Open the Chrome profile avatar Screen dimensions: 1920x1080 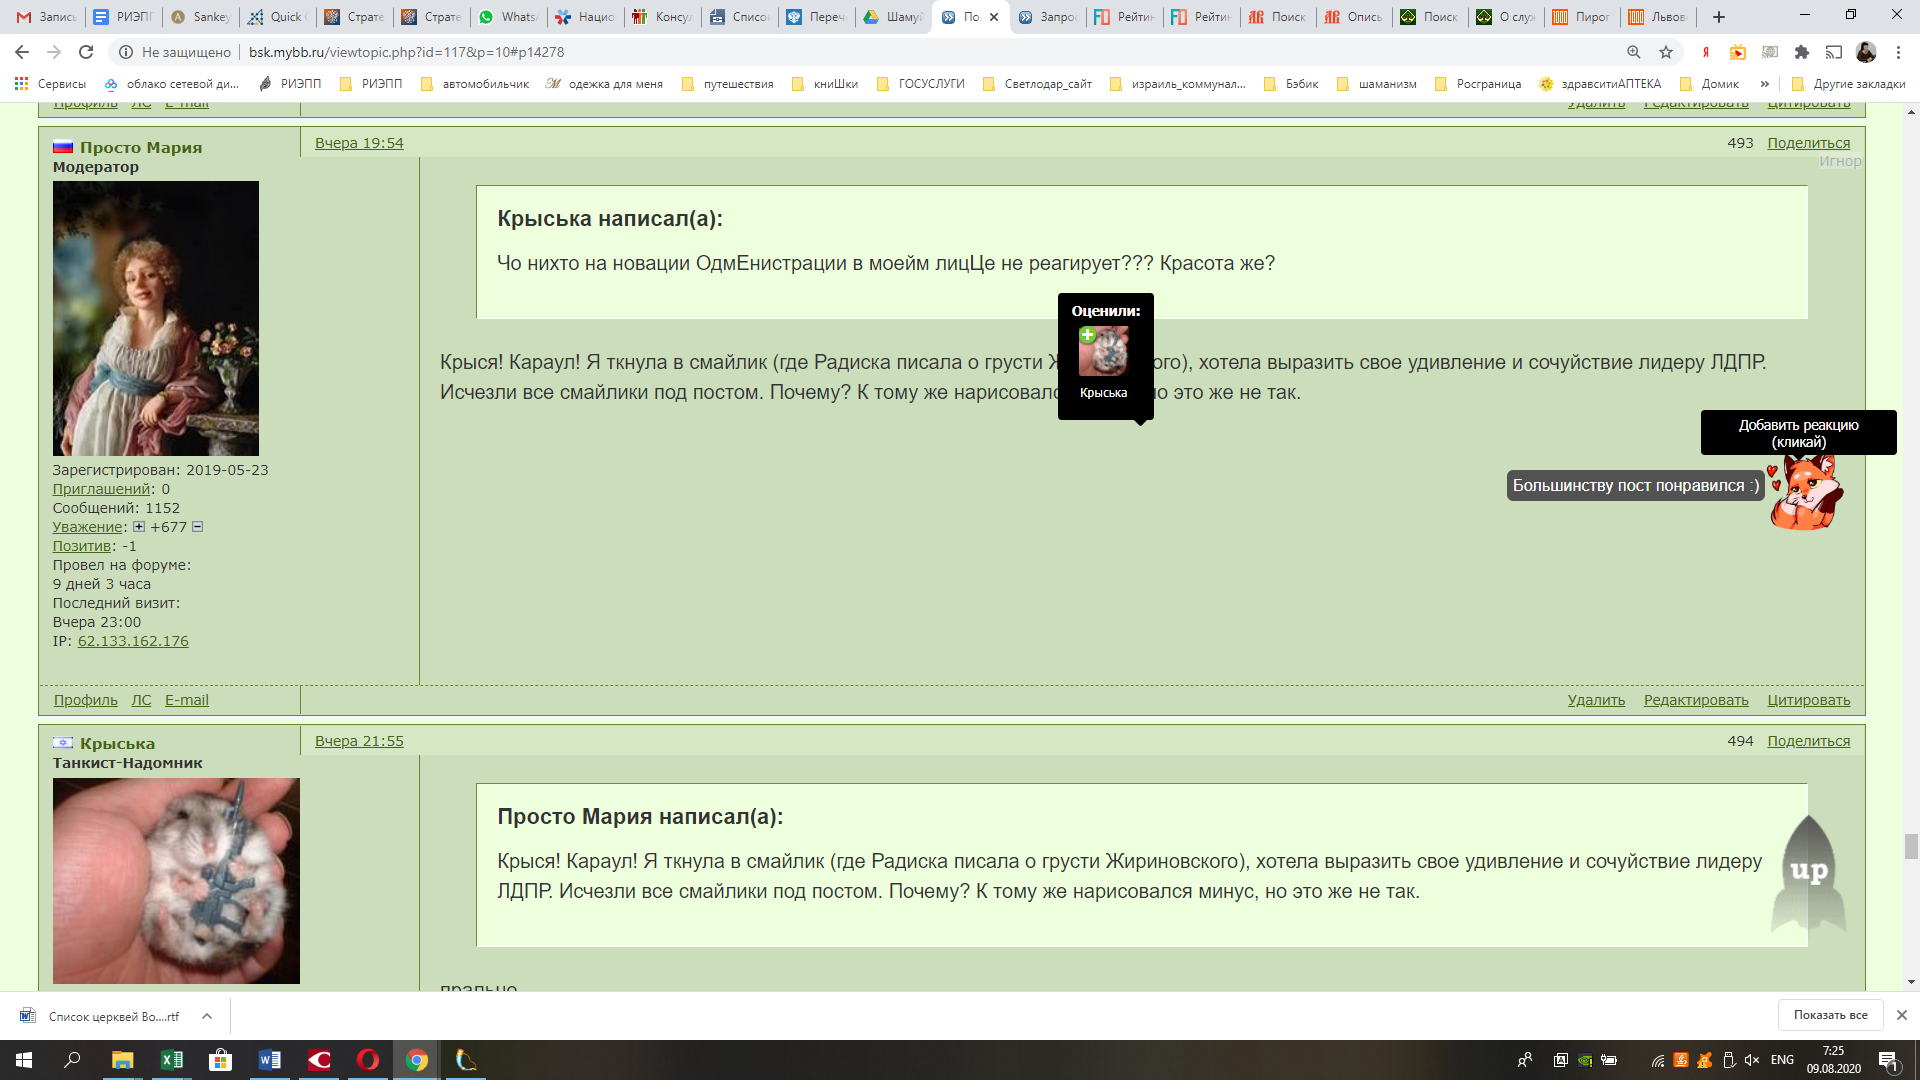tap(1866, 52)
